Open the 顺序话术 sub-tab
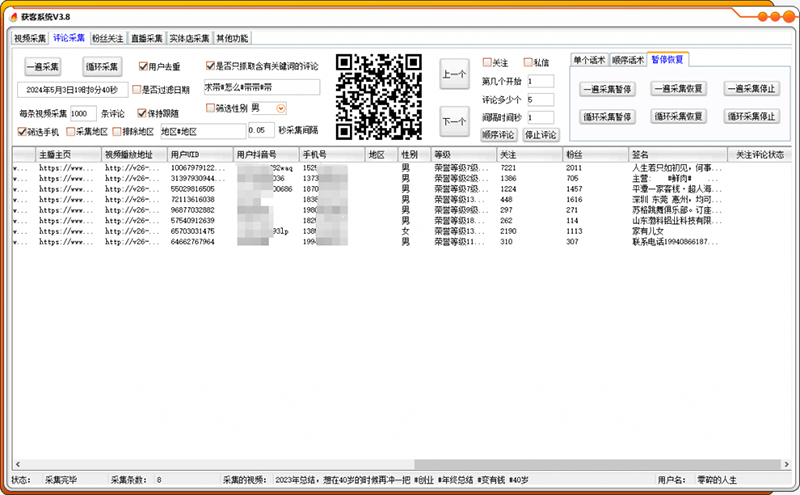The height and width of the screenshot is (495, 800). [628, 60]
